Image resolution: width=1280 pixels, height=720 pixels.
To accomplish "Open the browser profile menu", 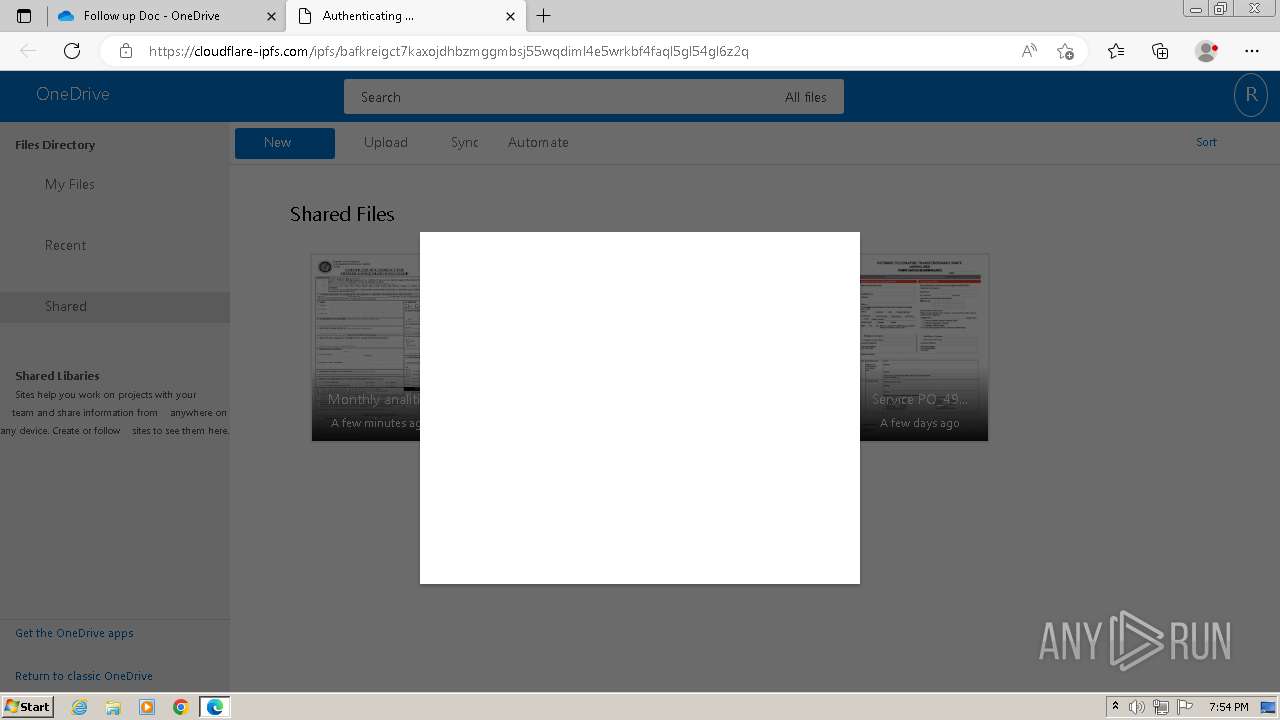I will [x=1206, y=51].
